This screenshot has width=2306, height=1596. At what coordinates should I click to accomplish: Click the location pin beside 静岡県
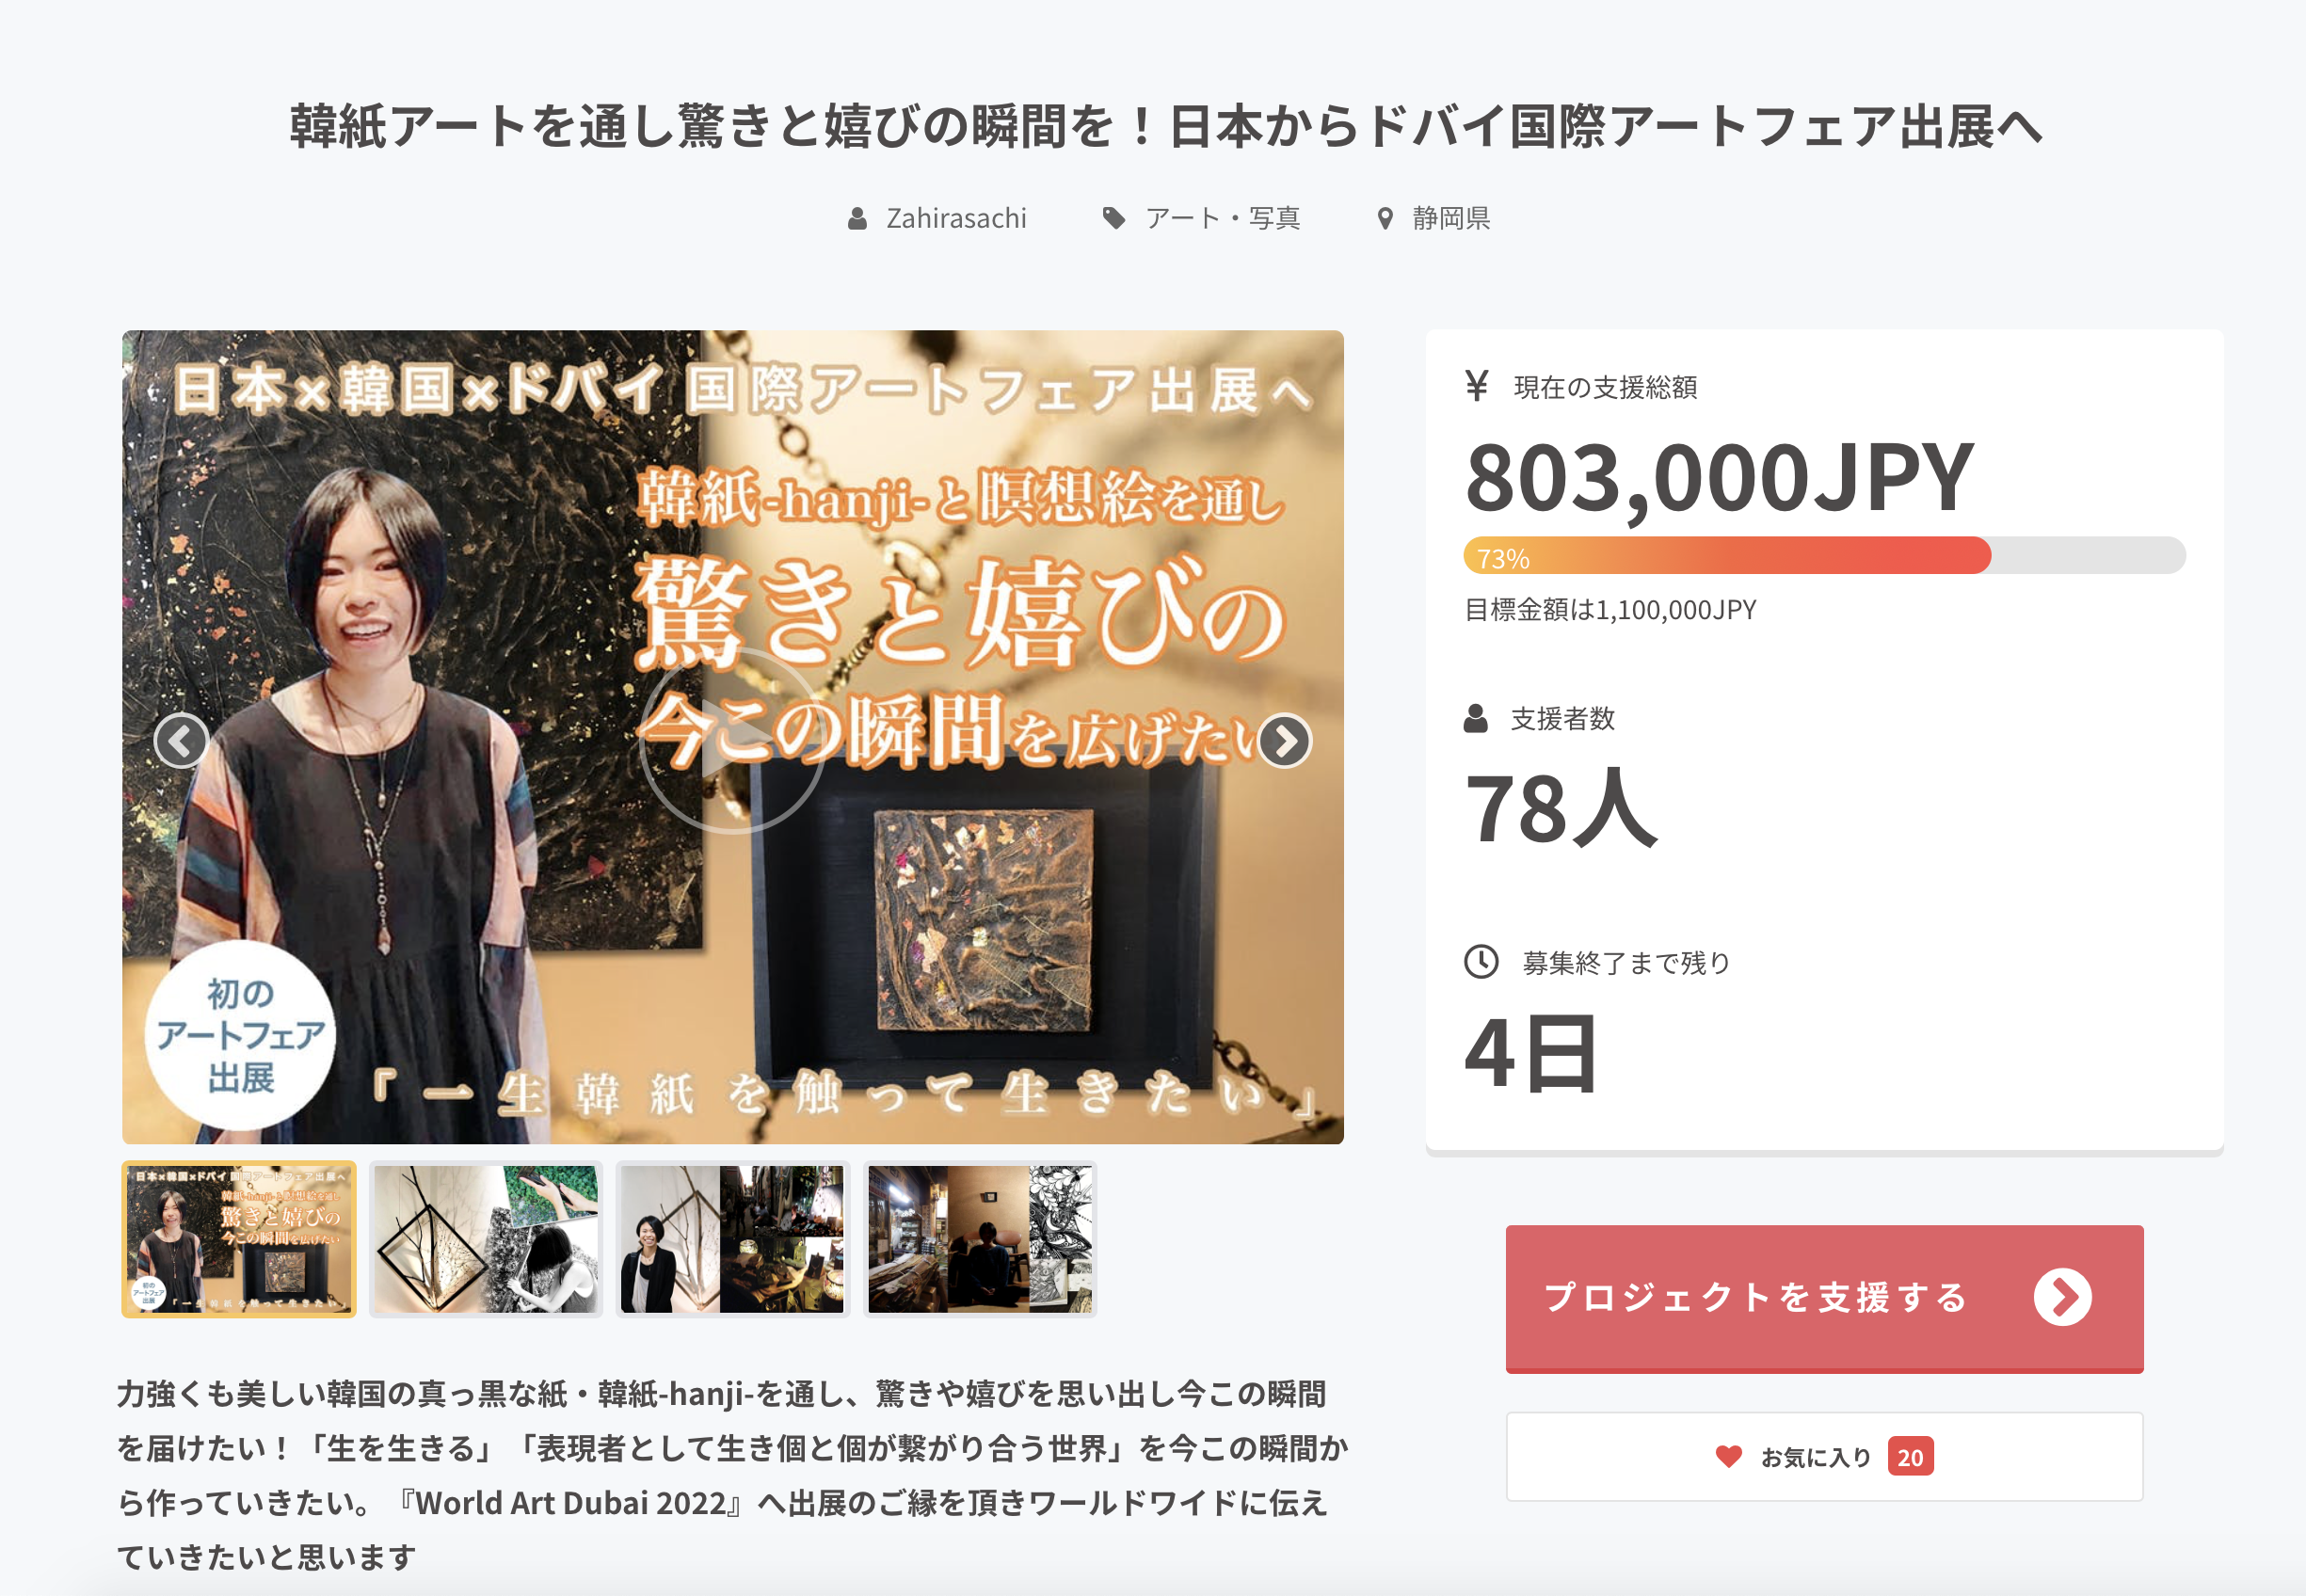1385,219
